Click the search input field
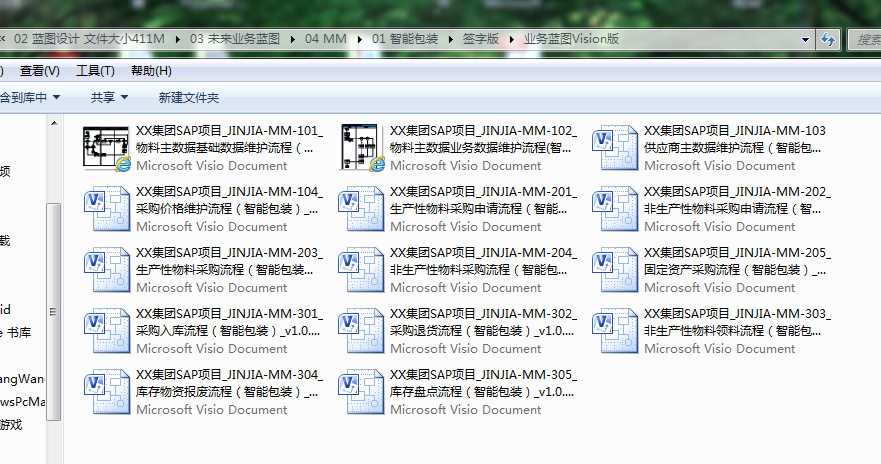 point(864,39)
